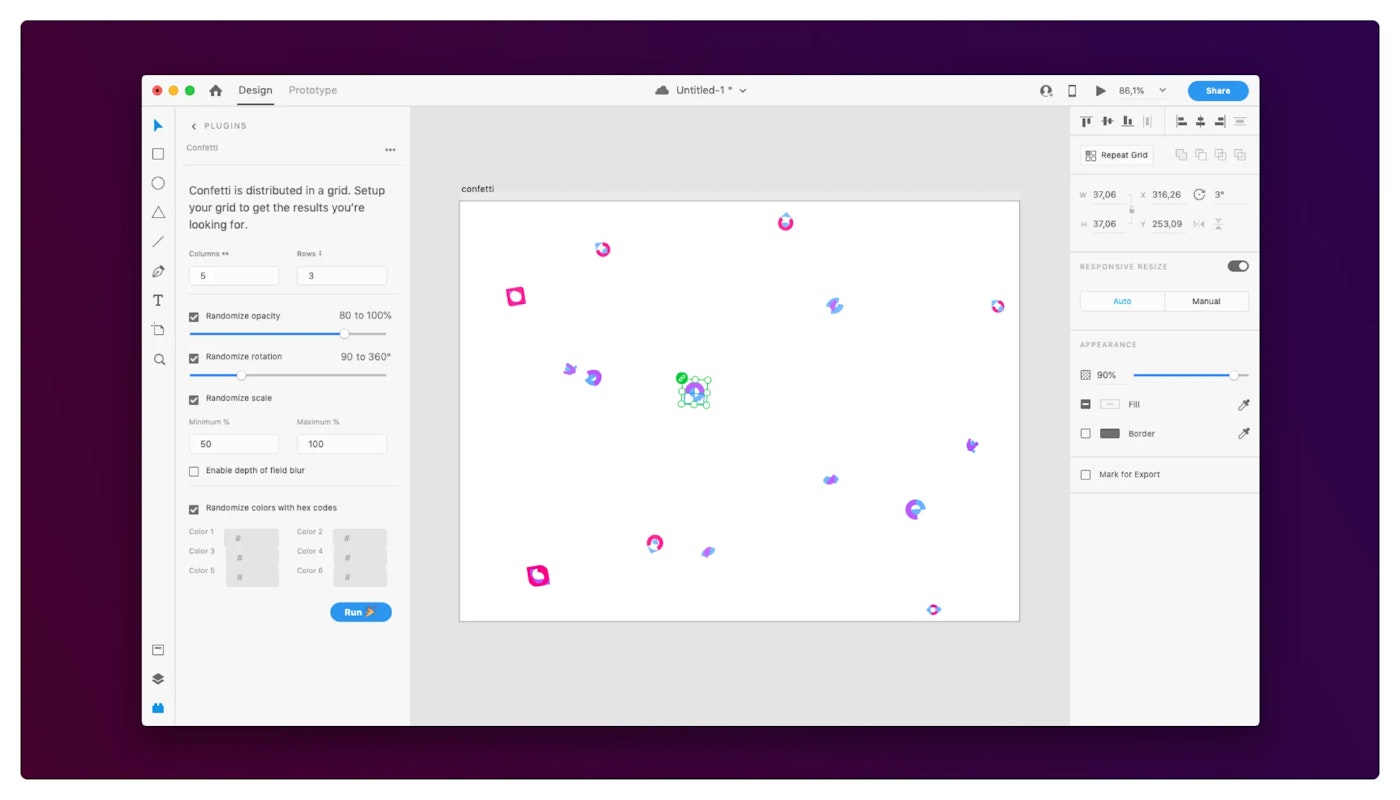Select Auto responsive resize mode
1400x800 pixels.
click(1122, 301)
